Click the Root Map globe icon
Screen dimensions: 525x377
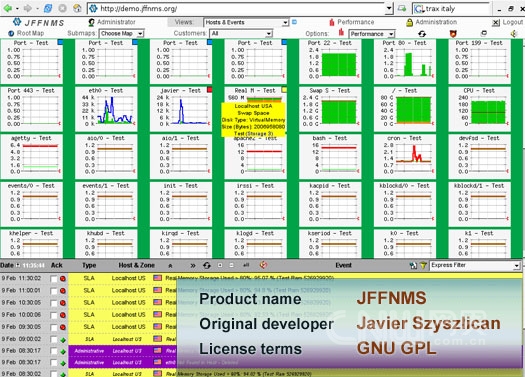pyautogui.click(x=11, y=33)
